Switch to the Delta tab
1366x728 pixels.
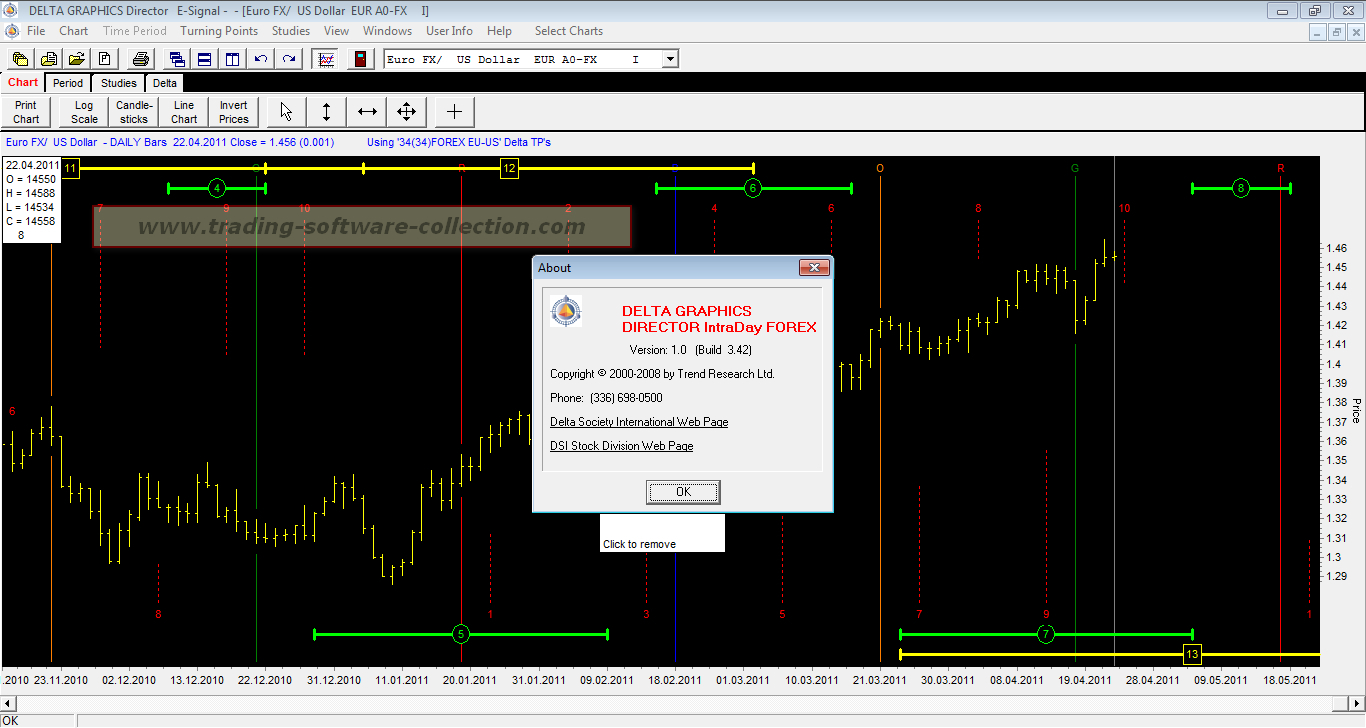tap(165, 83)
